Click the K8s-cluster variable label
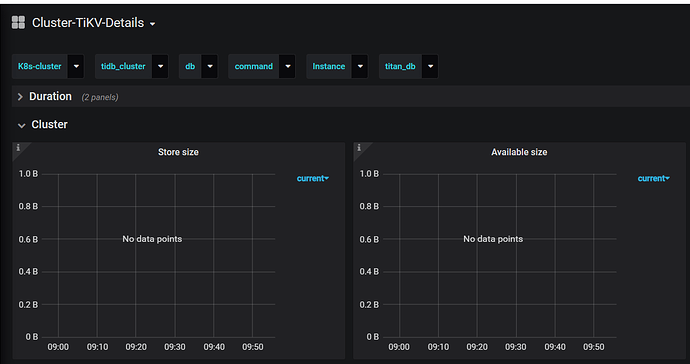 pos(40,66)
